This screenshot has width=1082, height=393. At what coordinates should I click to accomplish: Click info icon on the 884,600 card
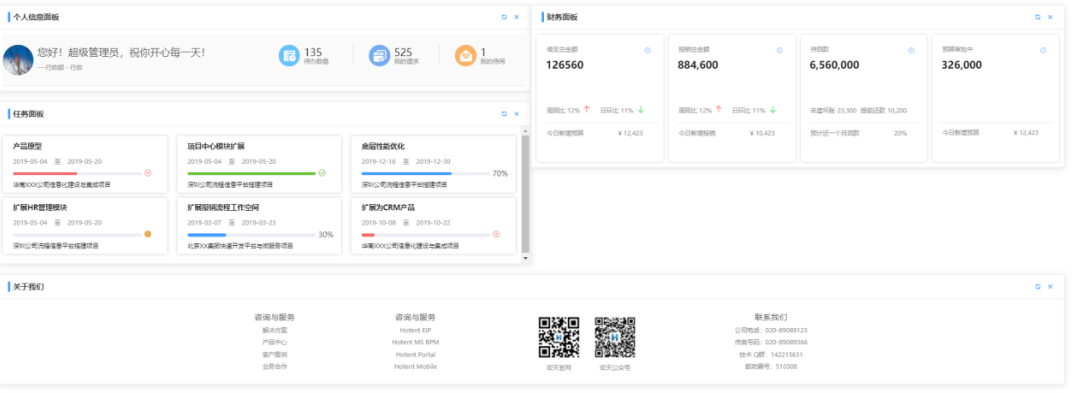pos(780,50)
